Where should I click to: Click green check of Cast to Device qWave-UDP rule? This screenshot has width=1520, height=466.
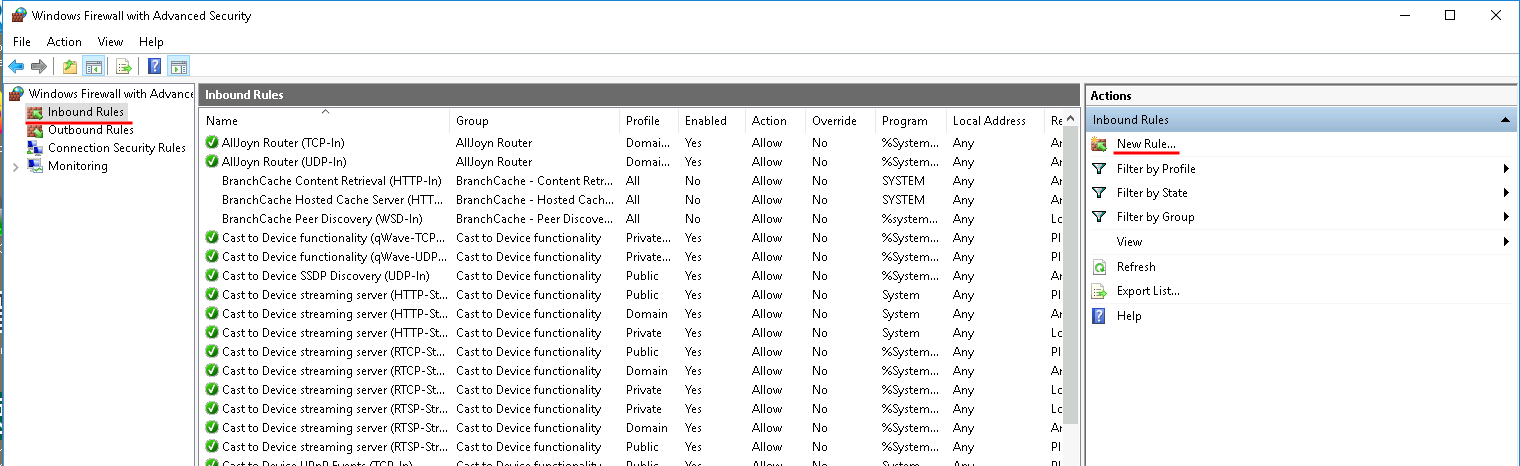[212, 257]
